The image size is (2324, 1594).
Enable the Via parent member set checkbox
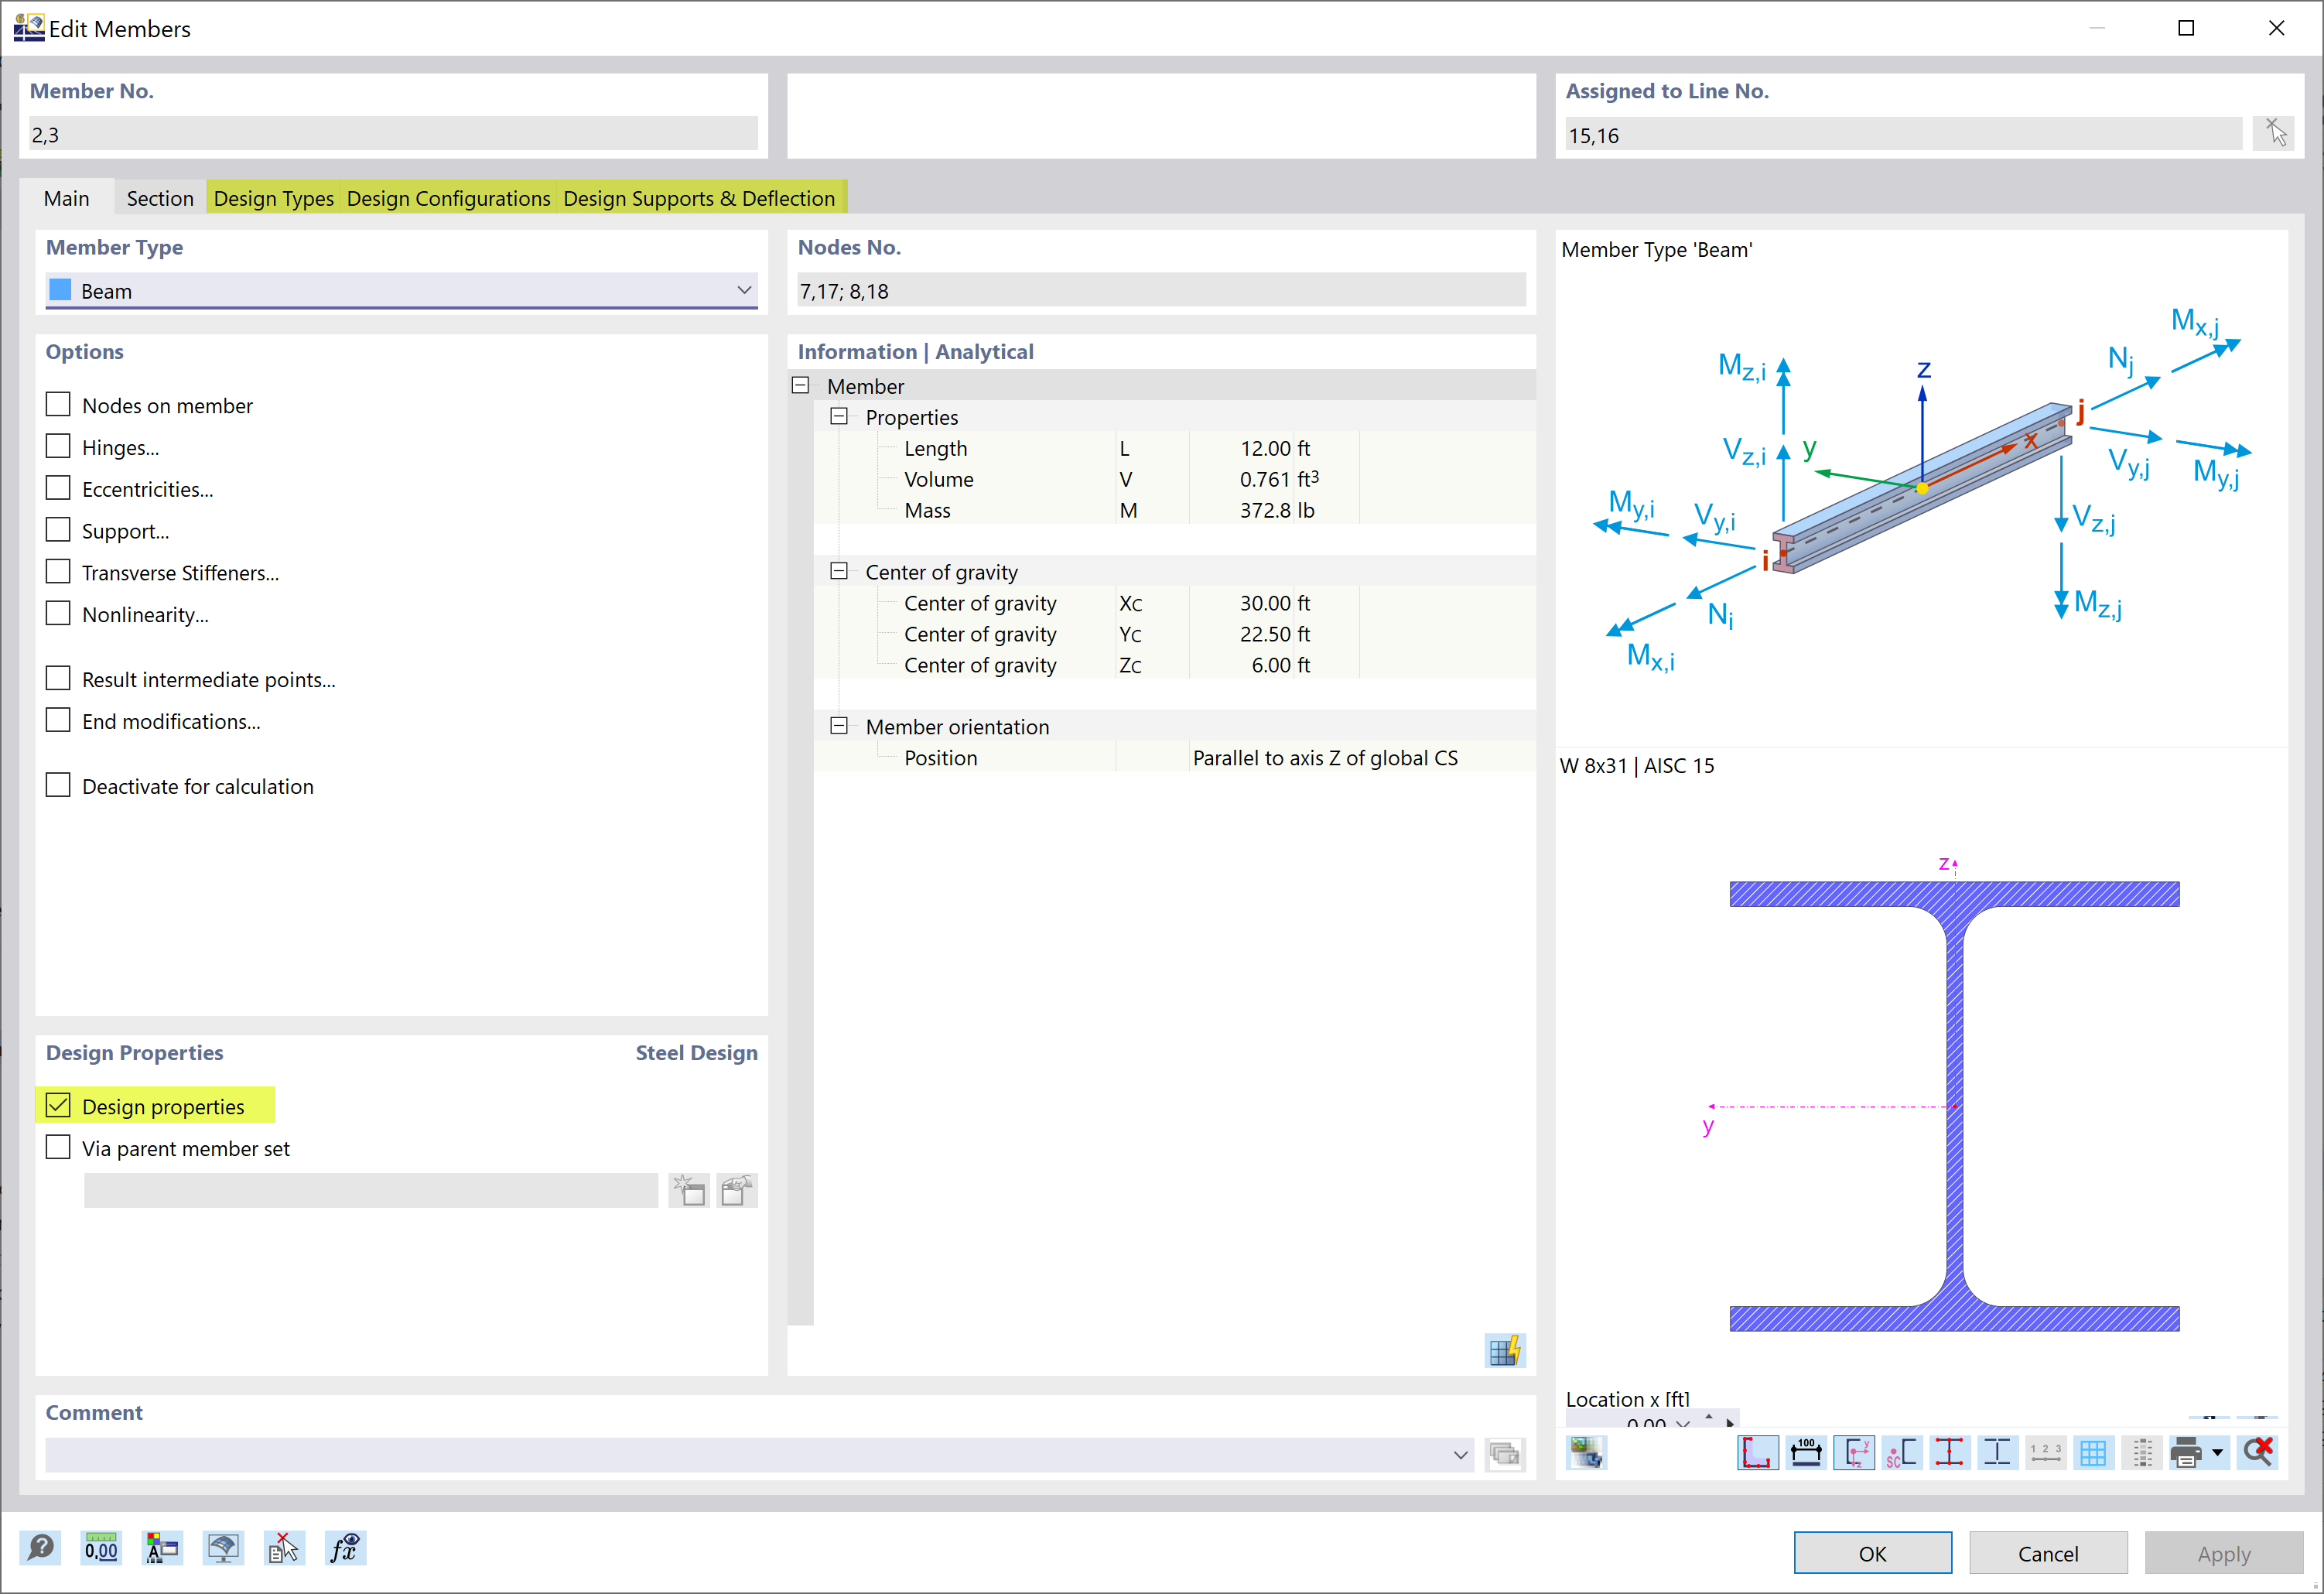pyautogui.click(x=58, y=1147)
